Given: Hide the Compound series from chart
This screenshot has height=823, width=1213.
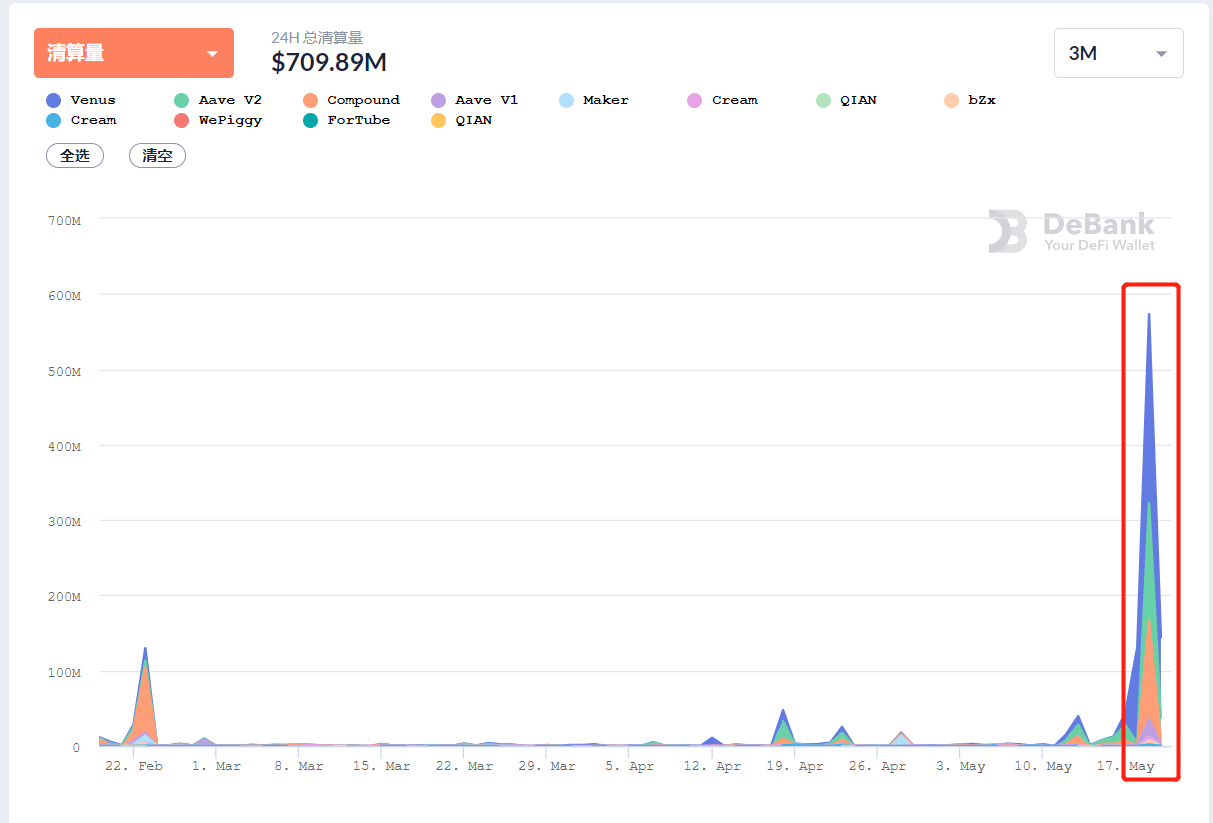Looking at the screenshot, I should pos(363,100).
